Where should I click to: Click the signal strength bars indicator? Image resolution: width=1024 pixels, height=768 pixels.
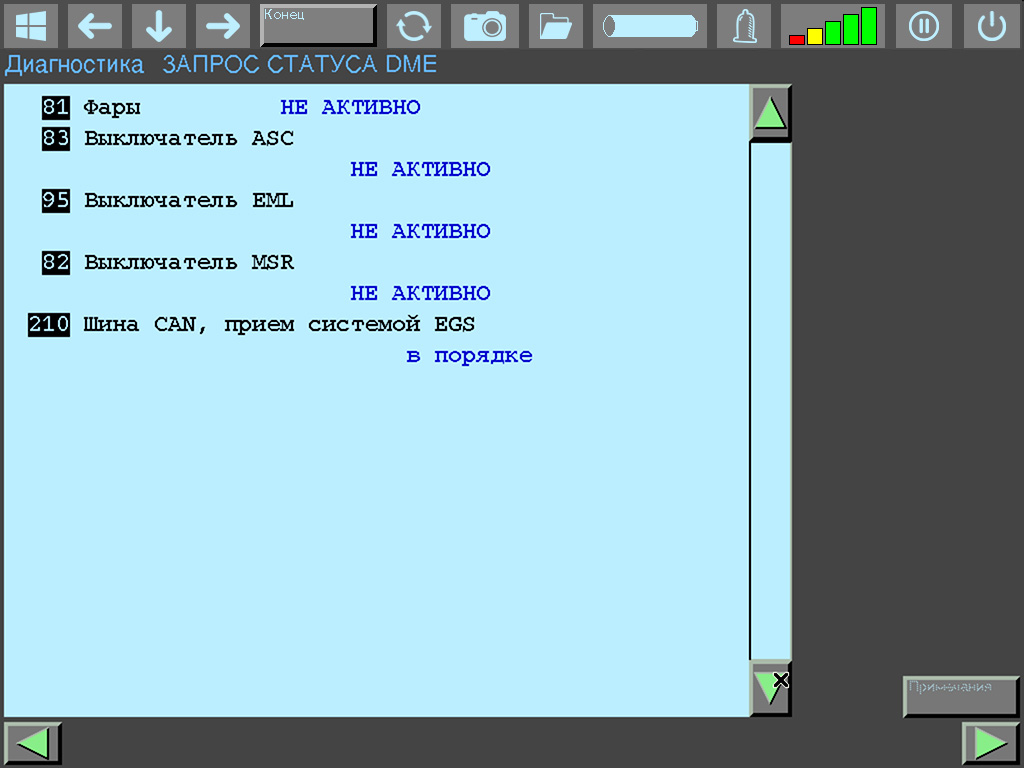832,26
